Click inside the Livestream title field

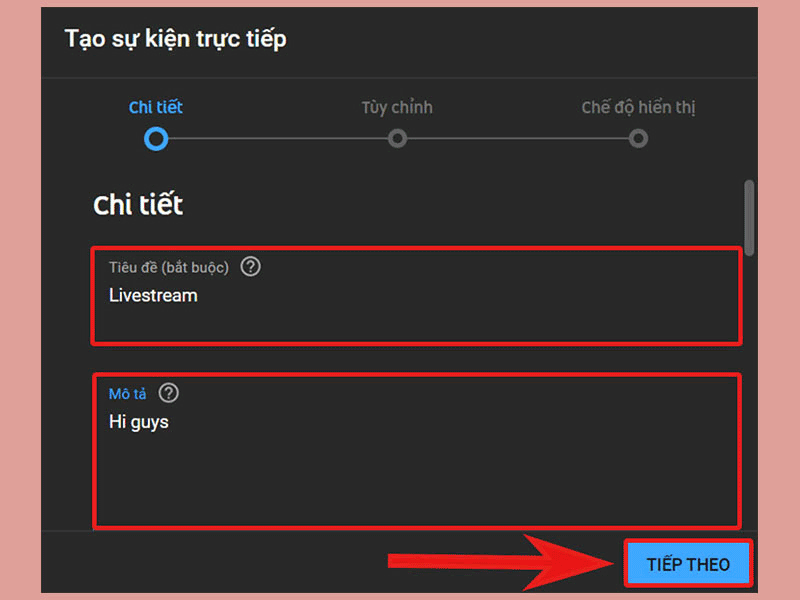(x=400, y=295)
